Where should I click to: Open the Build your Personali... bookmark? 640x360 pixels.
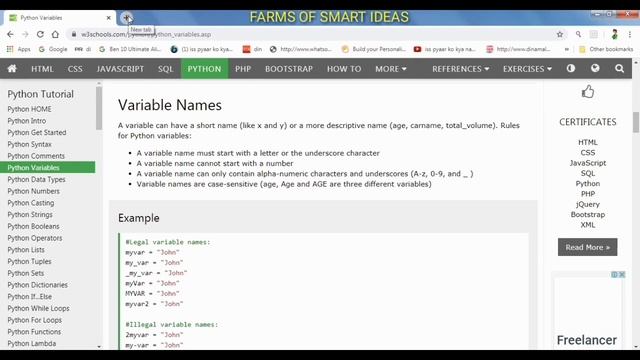point(374,49)
